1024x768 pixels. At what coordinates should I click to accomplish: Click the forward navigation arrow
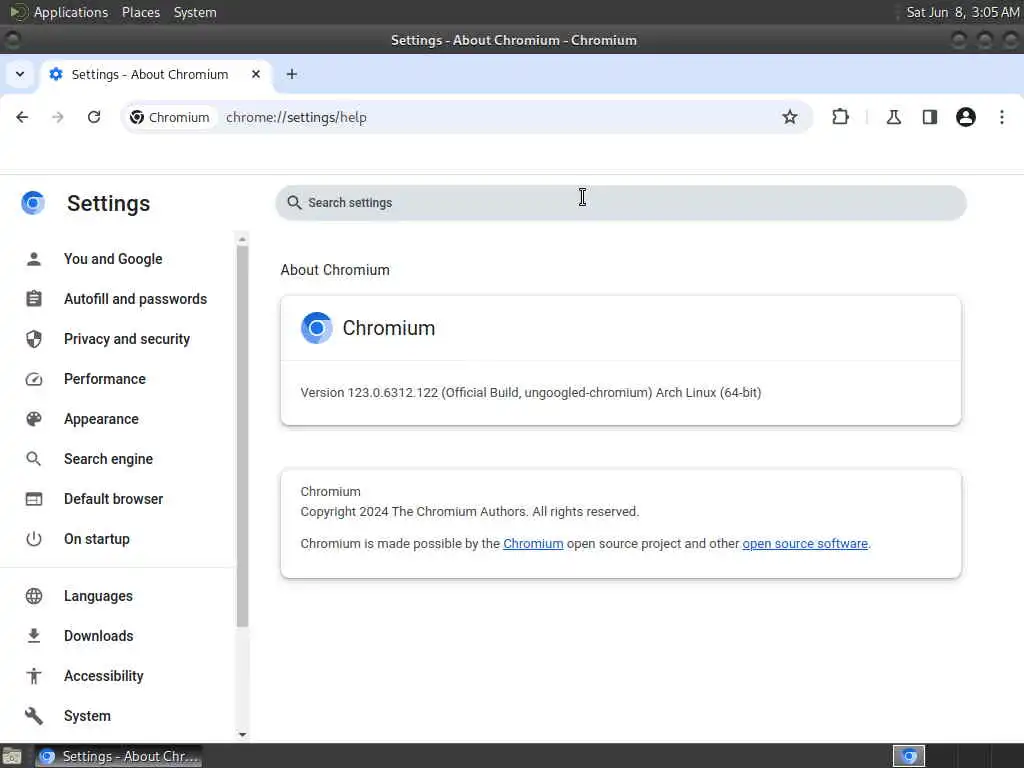pos(58,117)
